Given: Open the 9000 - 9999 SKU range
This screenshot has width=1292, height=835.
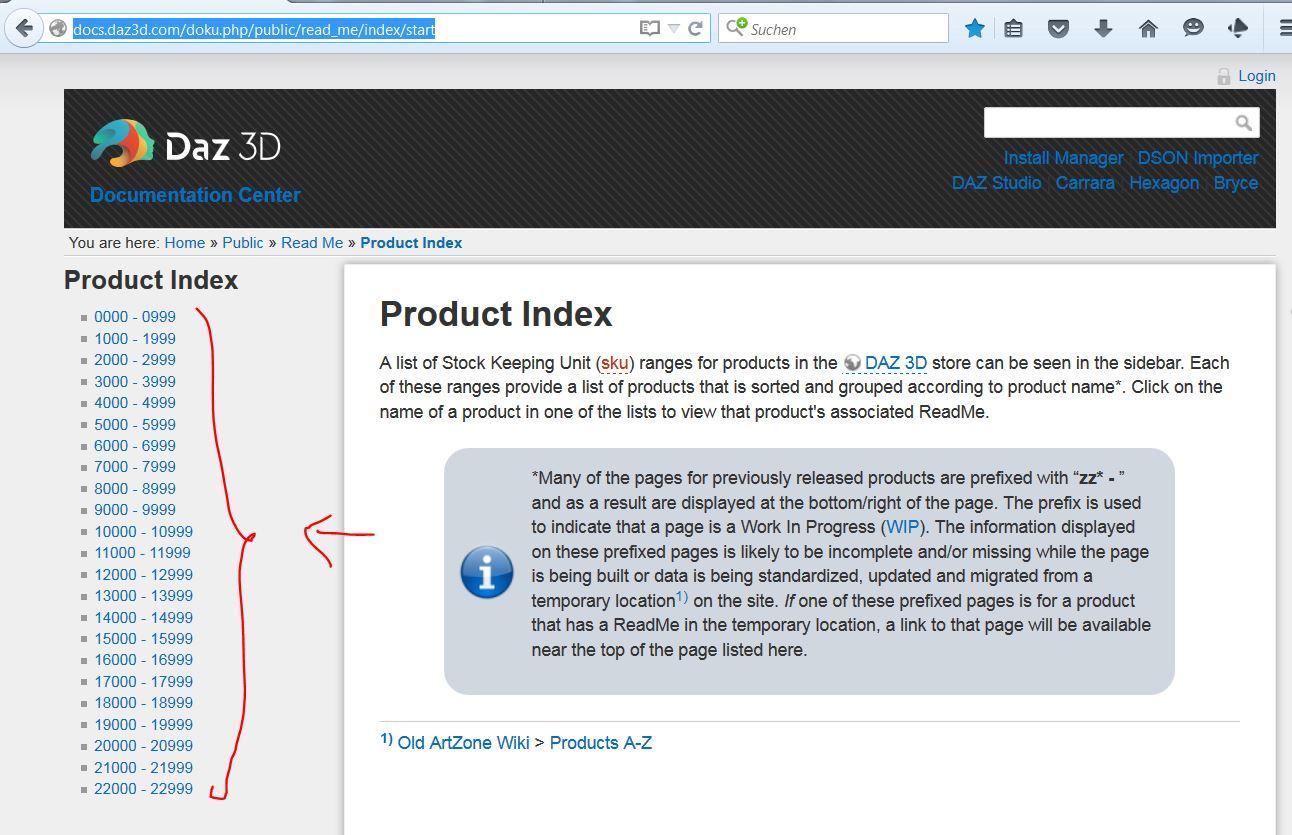Looking at the screenshot, I should [x=135, y=510].
